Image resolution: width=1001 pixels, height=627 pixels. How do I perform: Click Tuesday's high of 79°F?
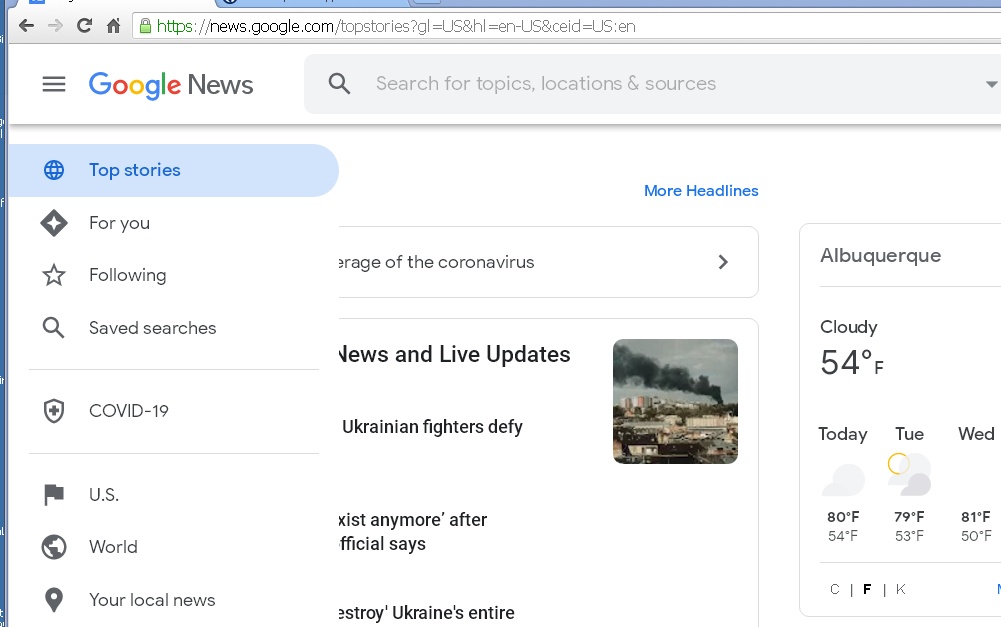pos(909,517)
